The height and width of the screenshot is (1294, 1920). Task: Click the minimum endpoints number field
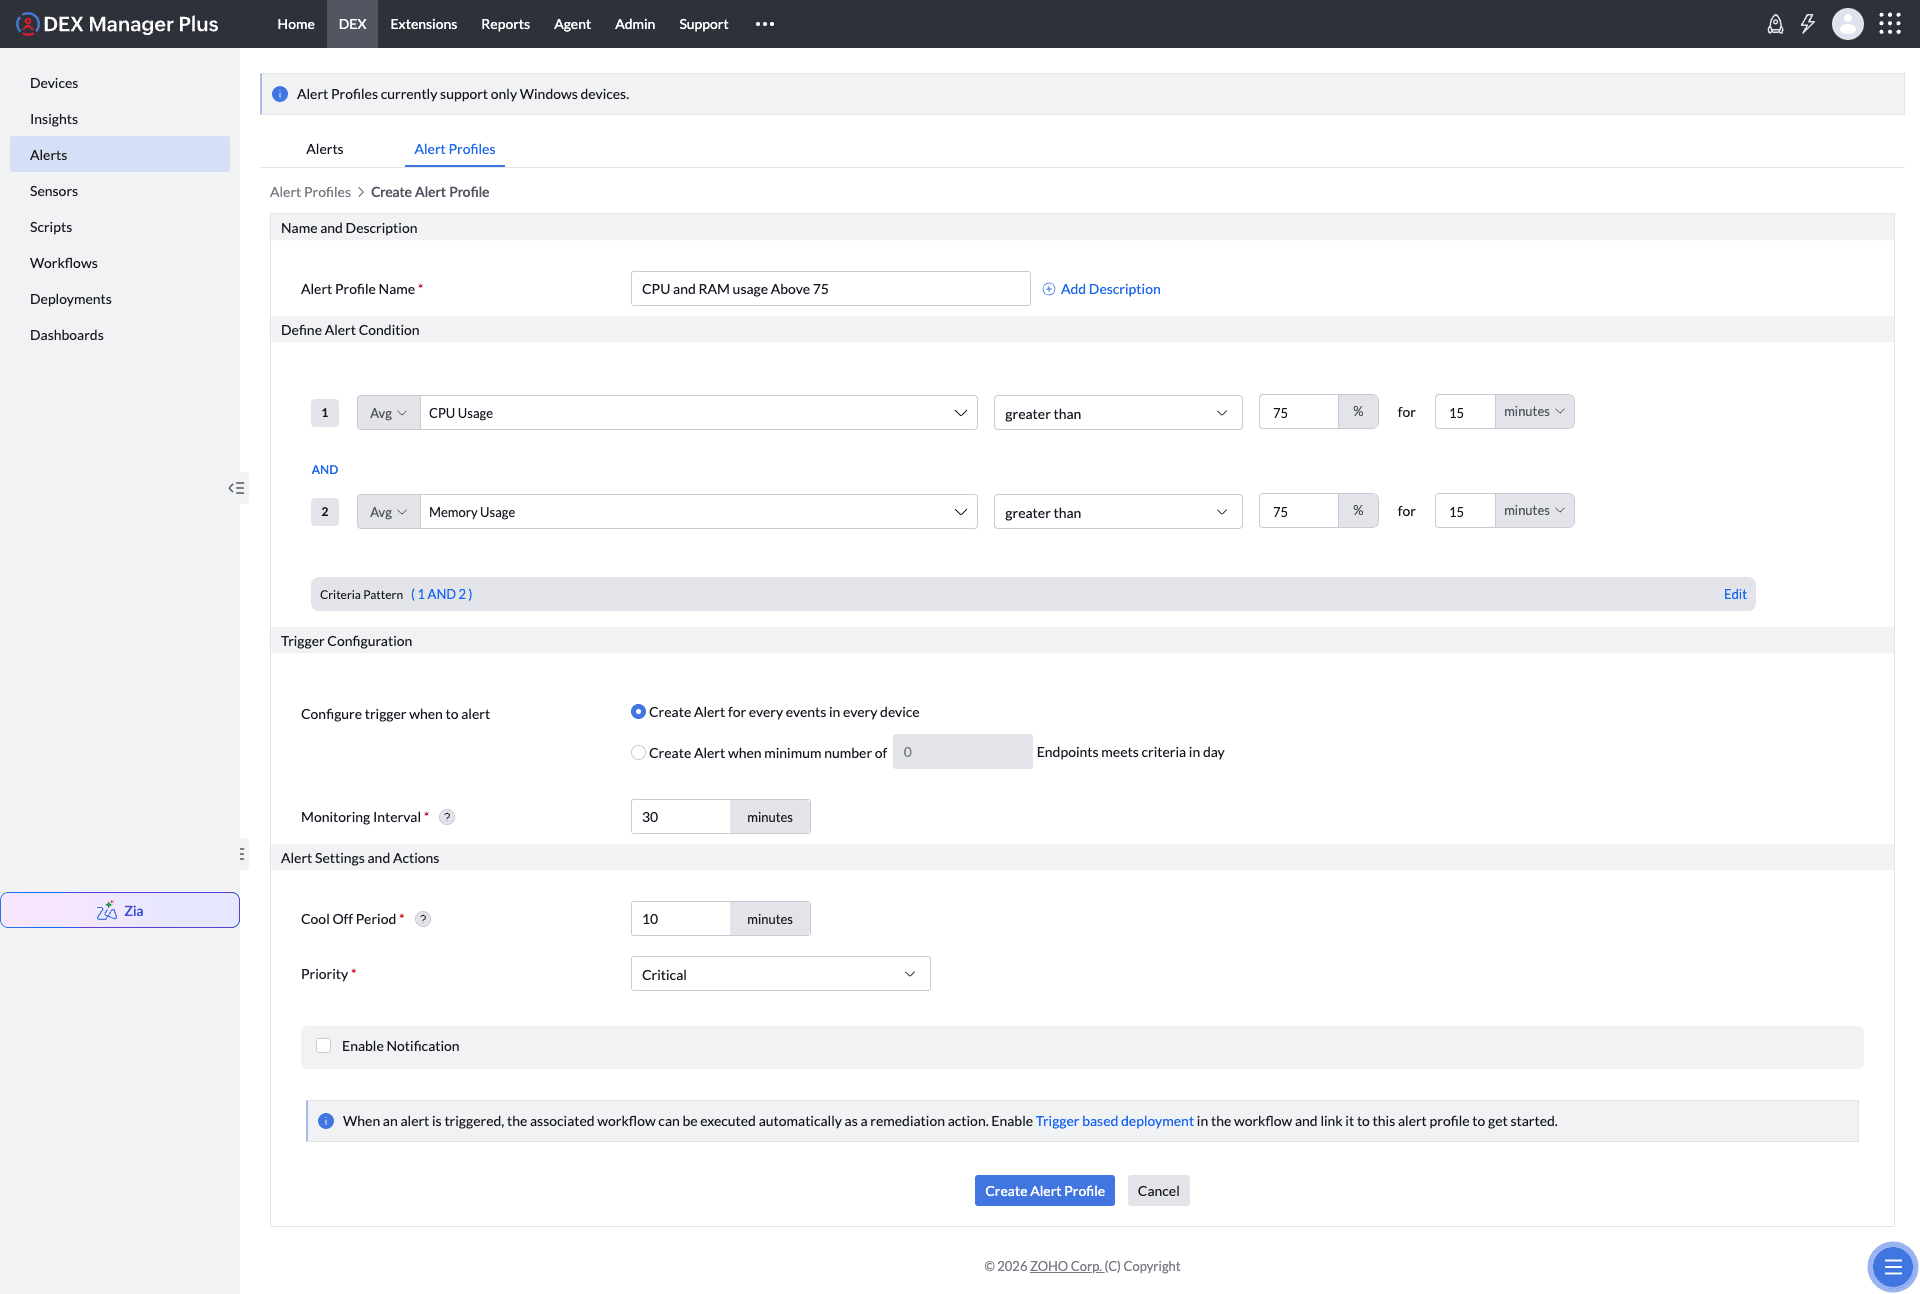coord(962,752)
